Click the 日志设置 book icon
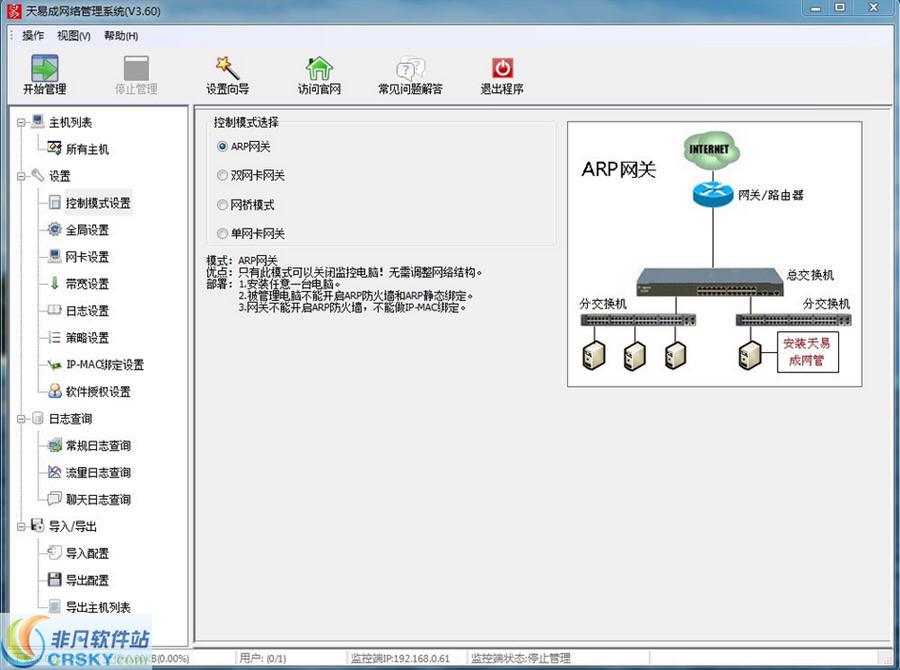Viewport: 900px width, 670px height. point(55,310)
